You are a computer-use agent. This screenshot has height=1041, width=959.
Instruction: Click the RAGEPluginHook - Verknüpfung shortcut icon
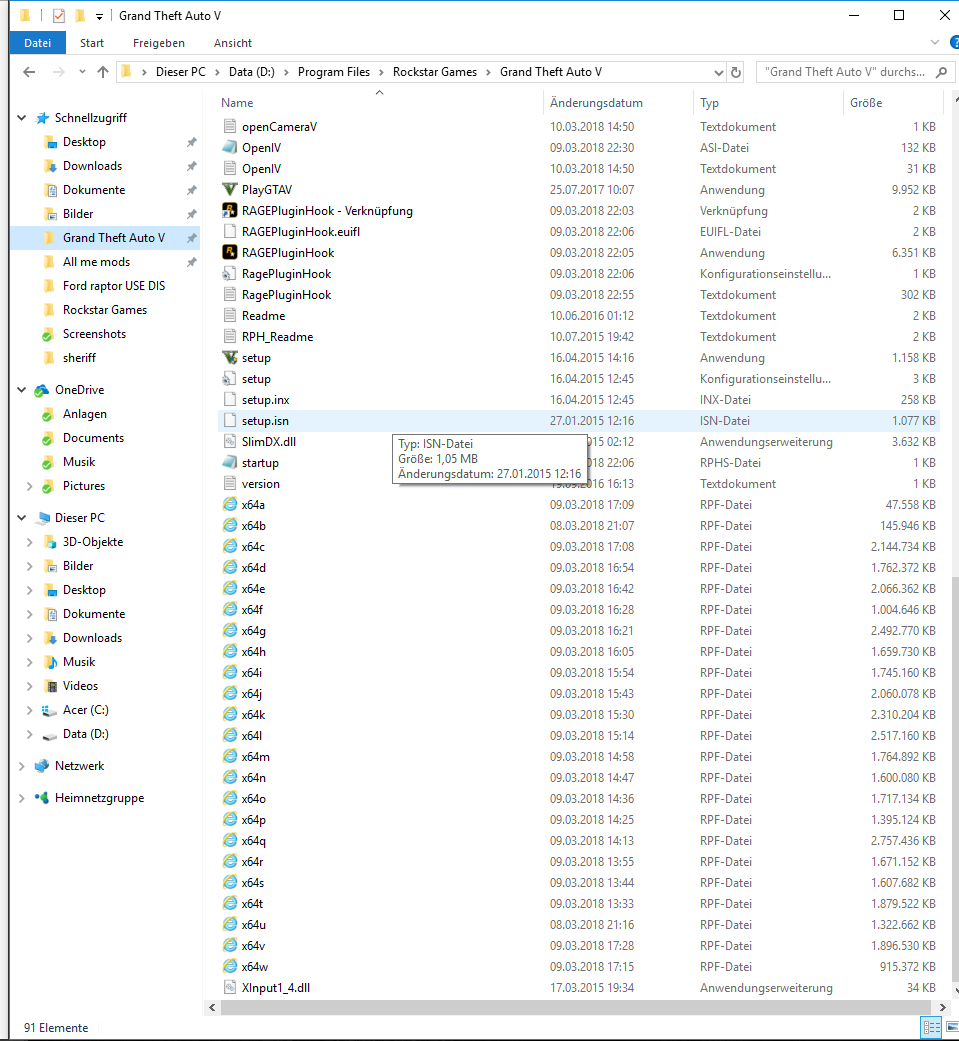(x=230, y=210)
